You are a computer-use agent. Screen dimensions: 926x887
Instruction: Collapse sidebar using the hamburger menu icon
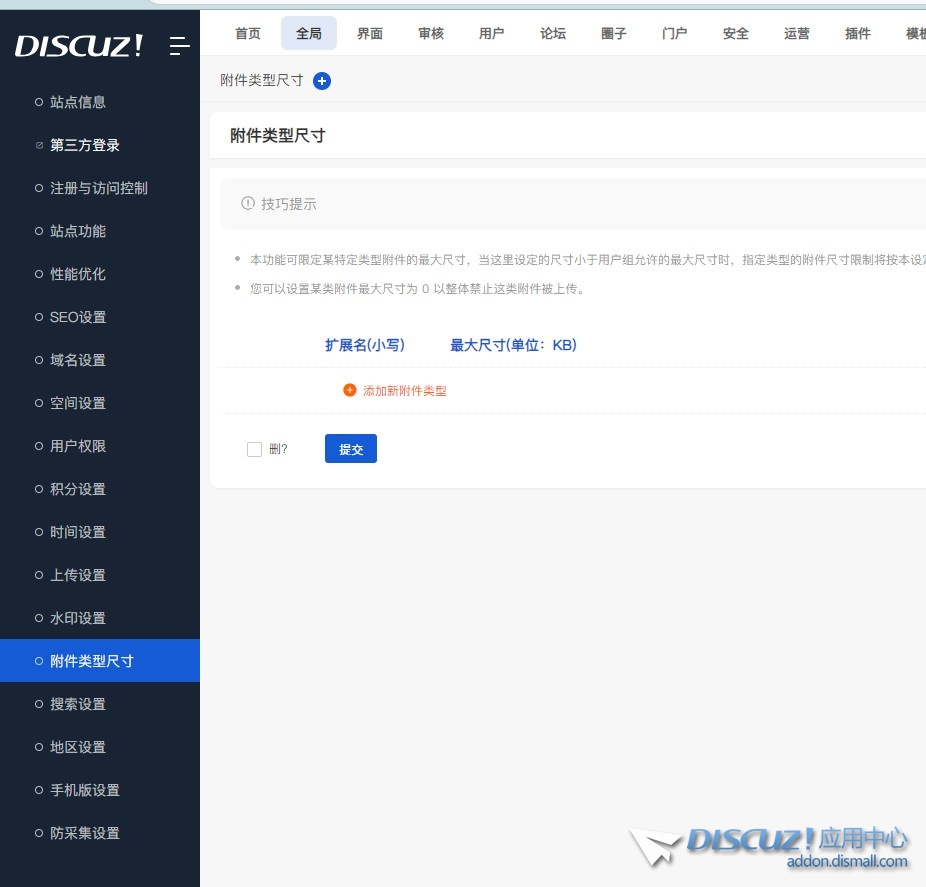click(180, 46)
